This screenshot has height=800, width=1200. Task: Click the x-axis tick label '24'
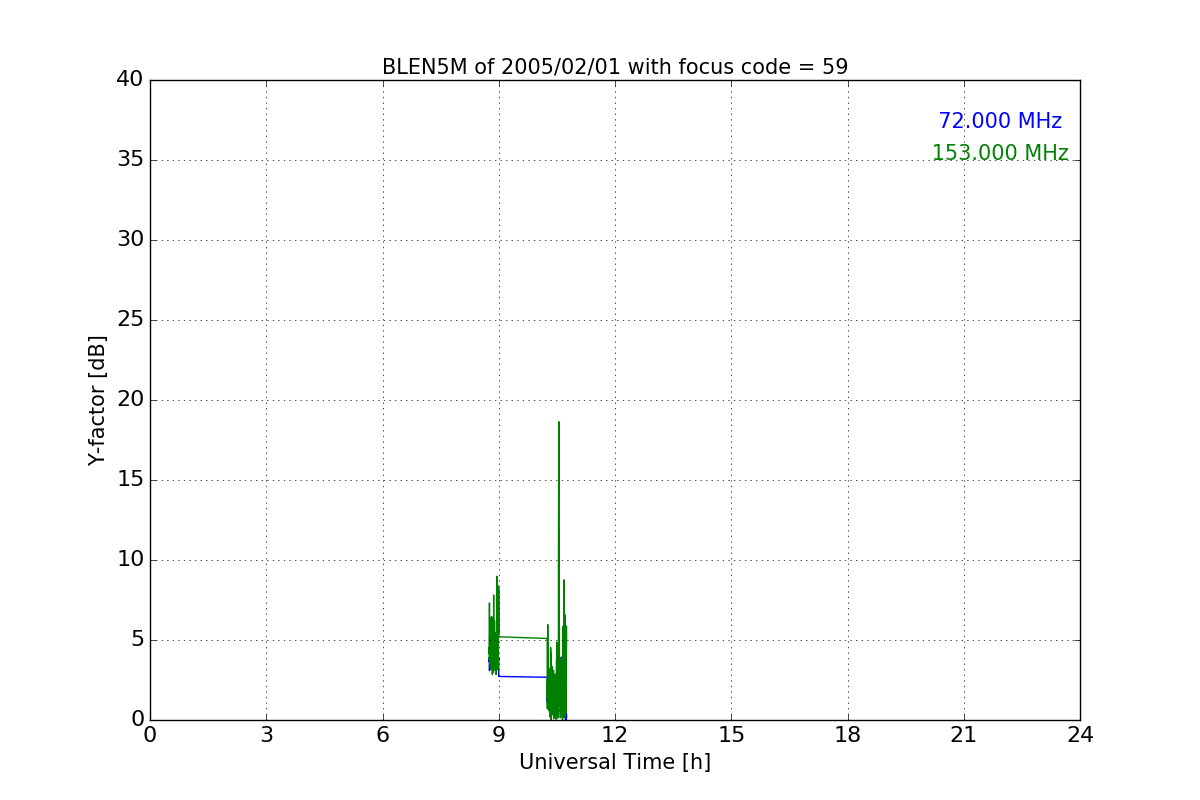click(x=1080, y=735)
